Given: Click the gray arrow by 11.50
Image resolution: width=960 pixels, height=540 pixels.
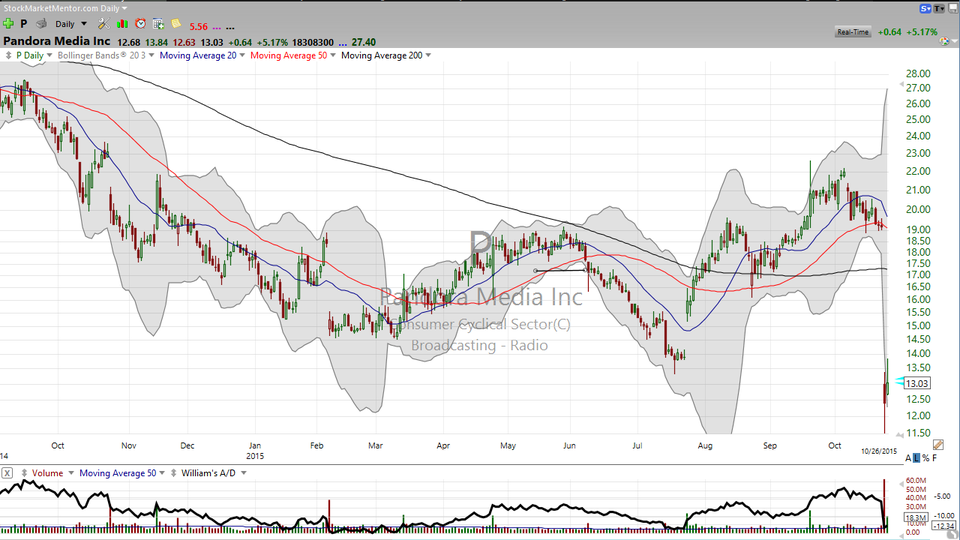Looking at the screenshot, I should (899, 434).
